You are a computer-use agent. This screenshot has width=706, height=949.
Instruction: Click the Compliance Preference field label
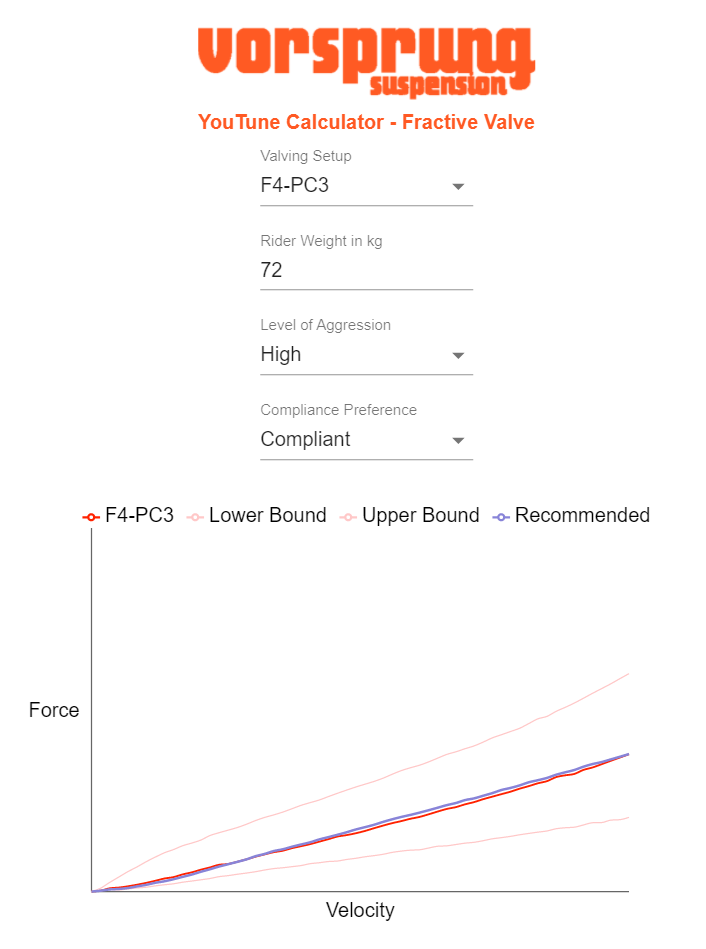[x=338, y=410]
